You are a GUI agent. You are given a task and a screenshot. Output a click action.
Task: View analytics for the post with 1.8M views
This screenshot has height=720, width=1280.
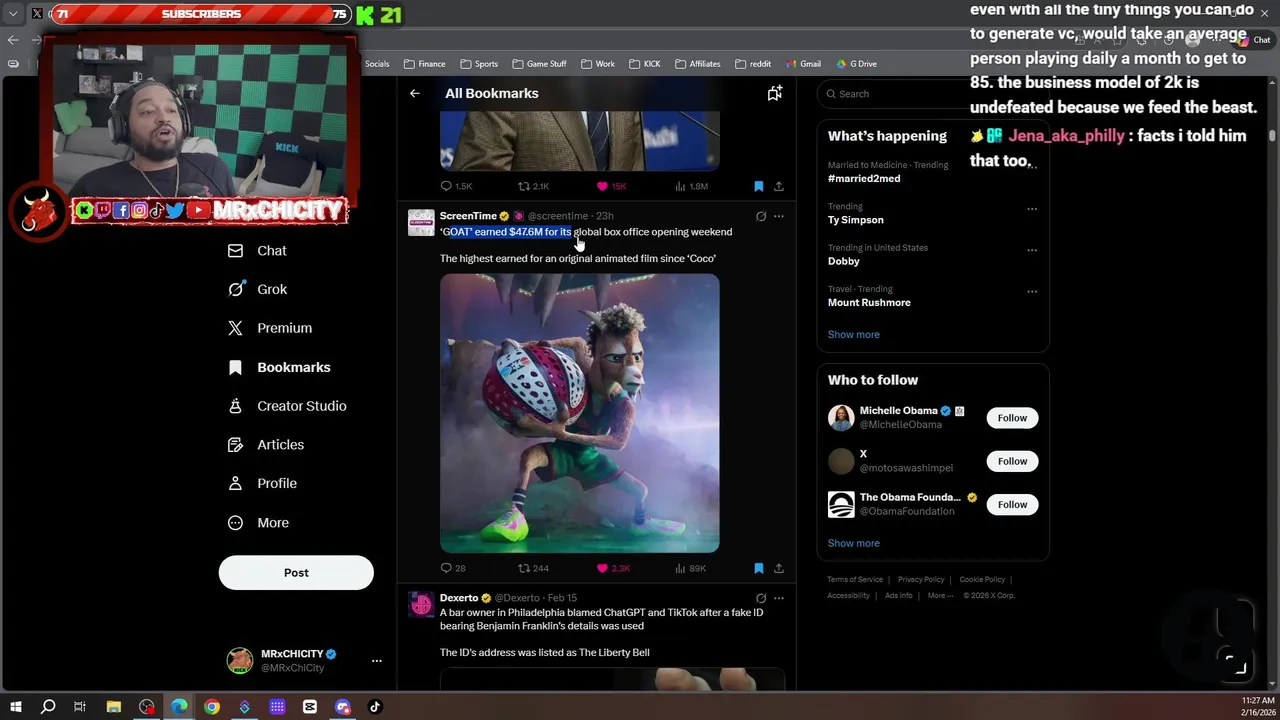pyautogui.click(x=692, y=186)
